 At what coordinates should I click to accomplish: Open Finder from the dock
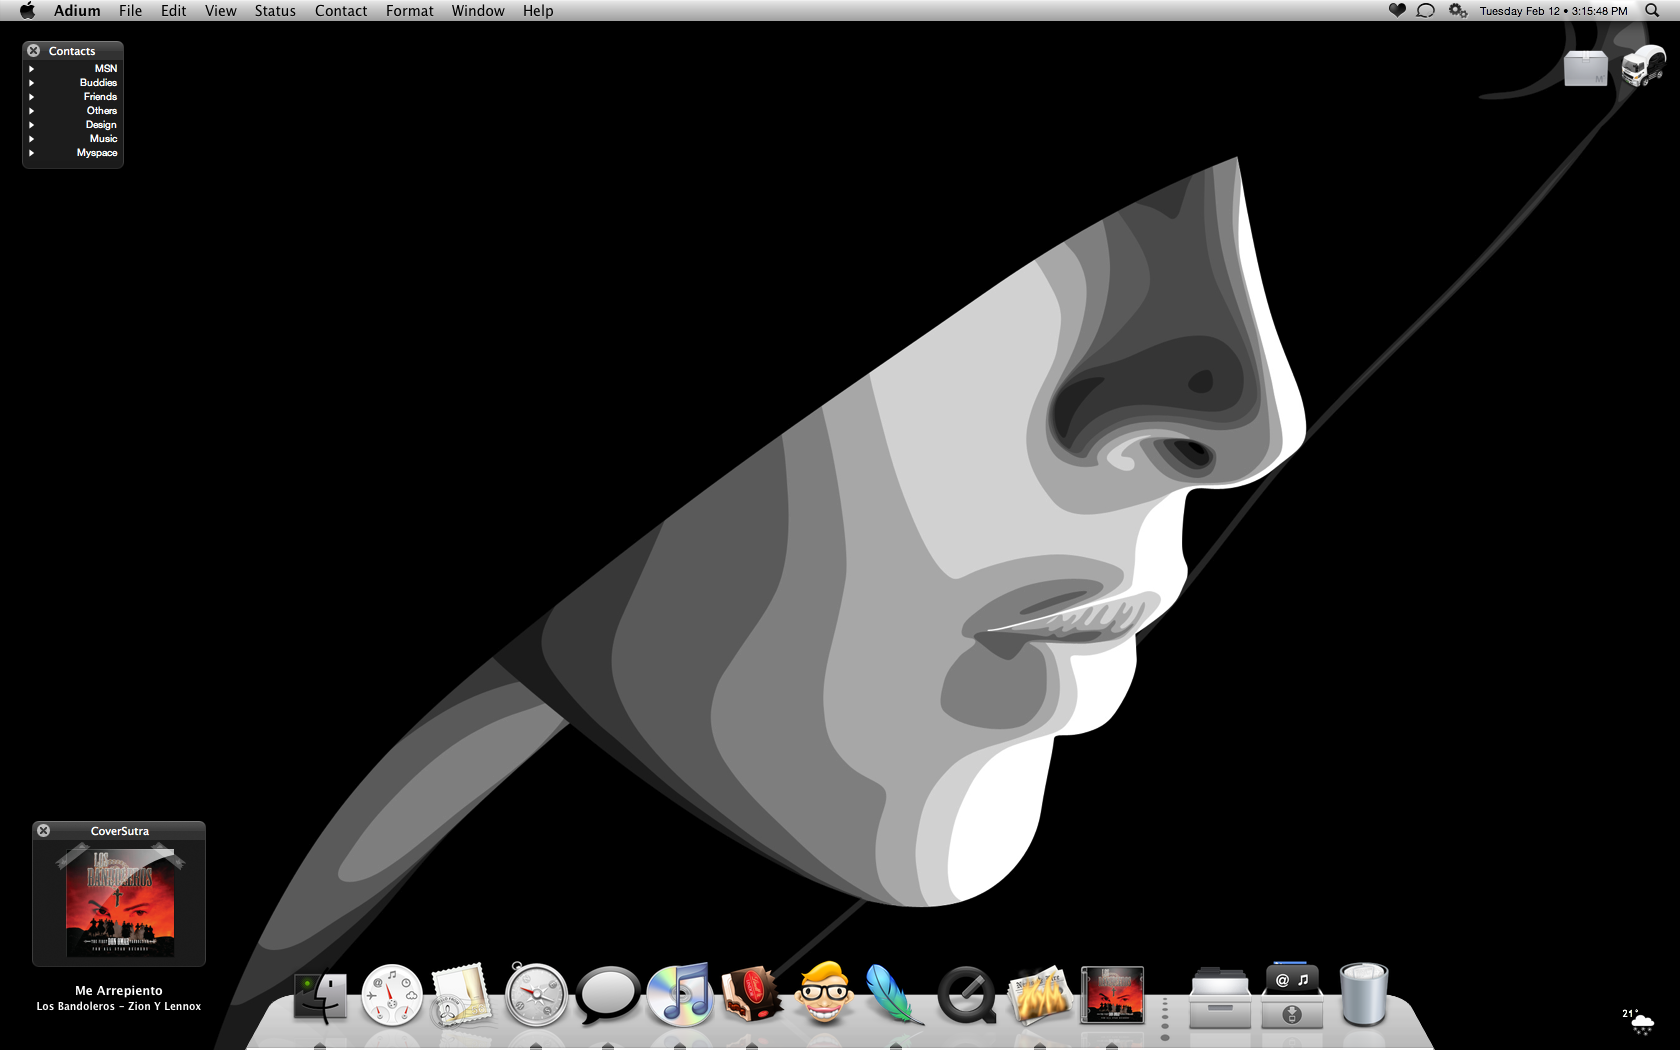point(320,997)
